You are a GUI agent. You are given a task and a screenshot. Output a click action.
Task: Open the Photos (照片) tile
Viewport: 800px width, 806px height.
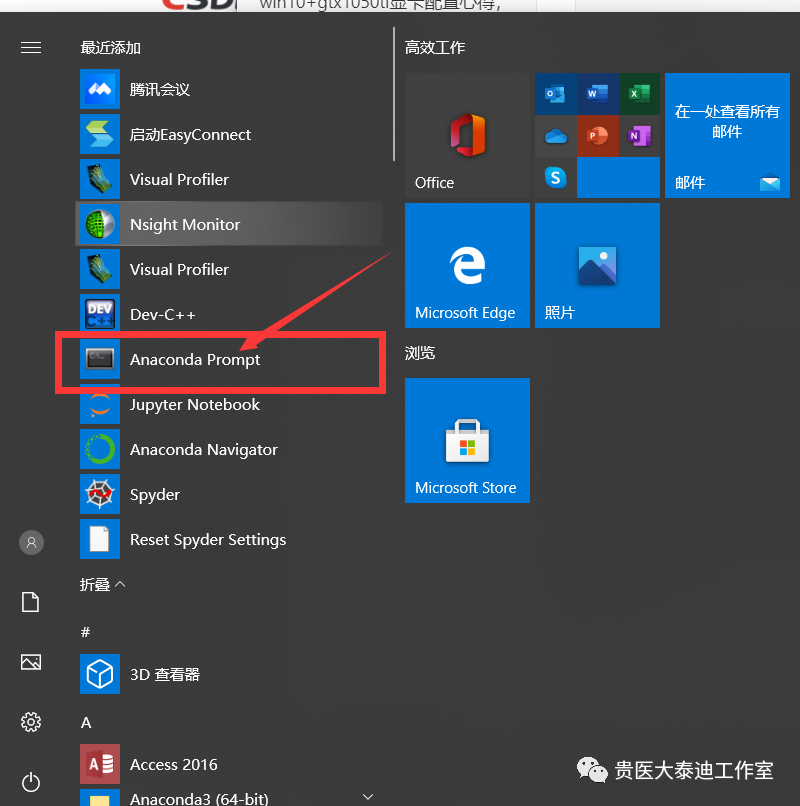(597, 265)
